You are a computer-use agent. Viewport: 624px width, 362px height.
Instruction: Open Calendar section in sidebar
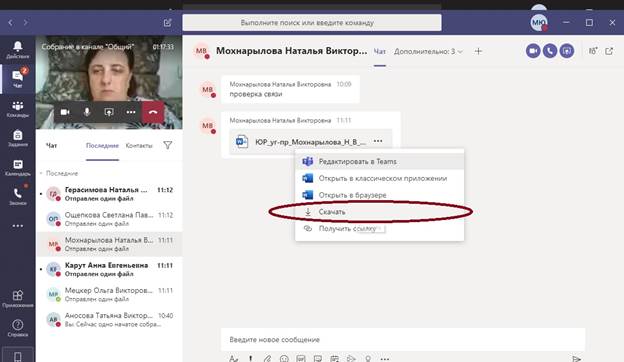(18, 167)
